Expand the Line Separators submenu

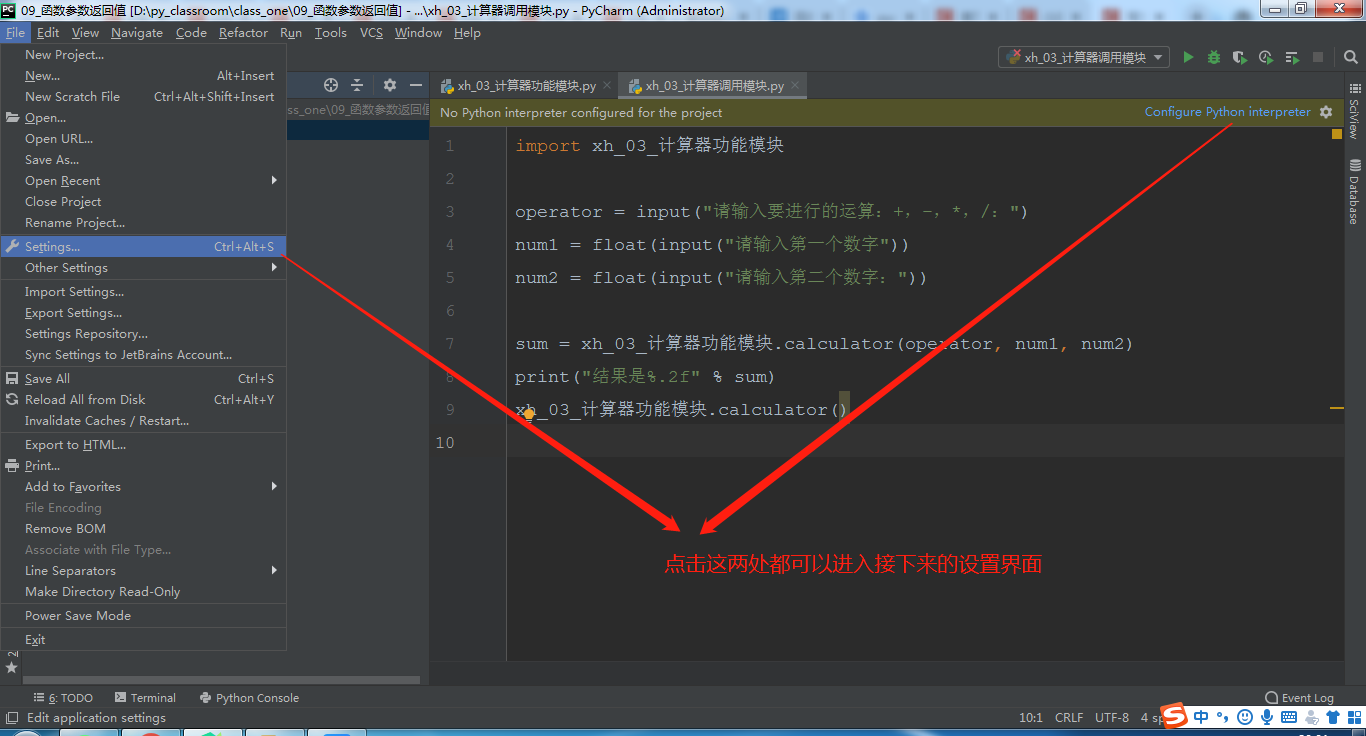pos(143,571)
